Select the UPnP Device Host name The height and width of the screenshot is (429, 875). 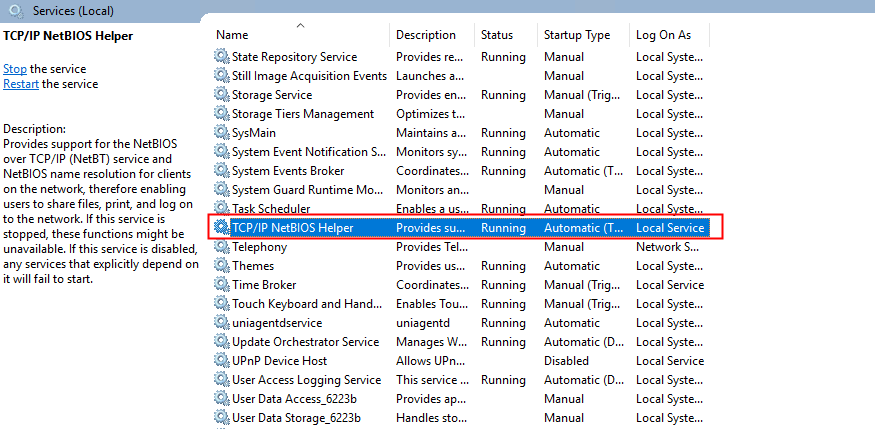click(279, 360)
